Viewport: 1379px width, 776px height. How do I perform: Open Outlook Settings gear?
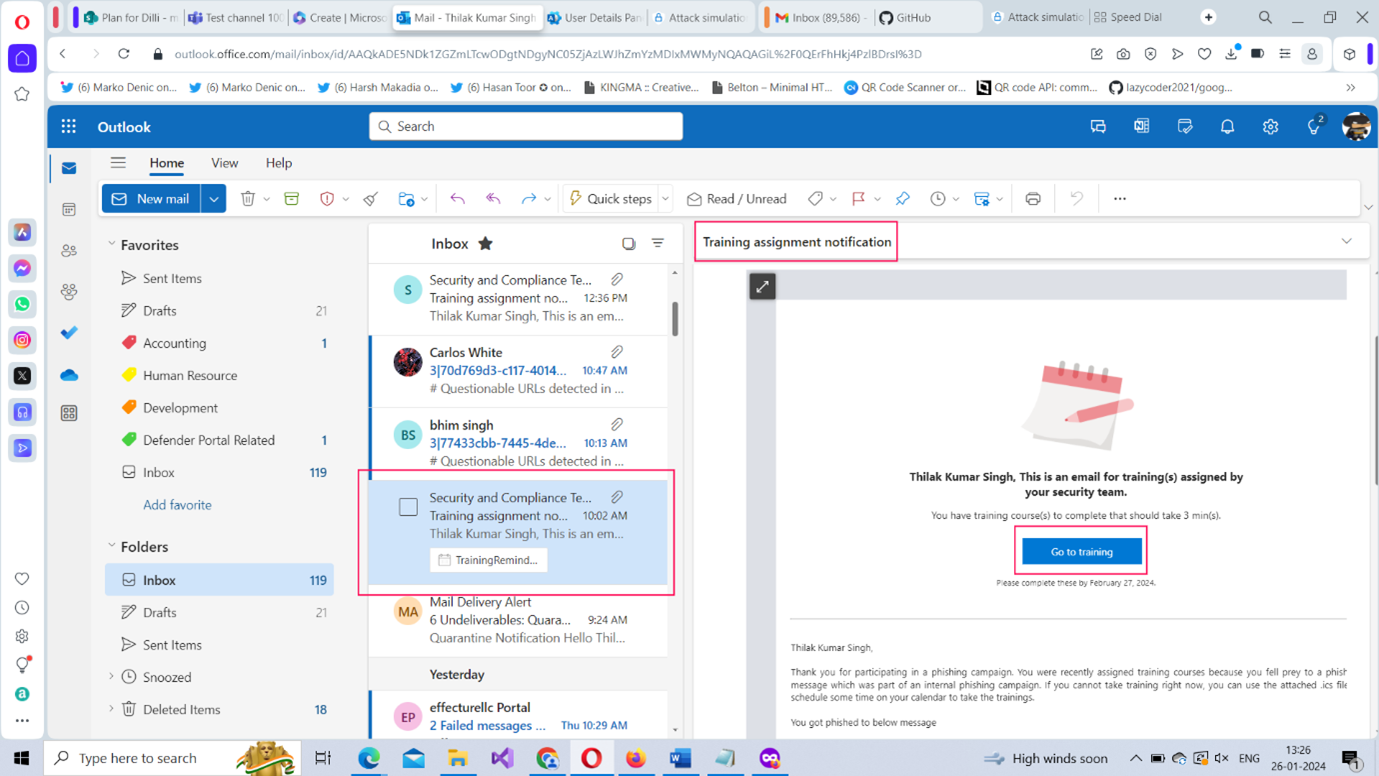coord(1270,127)
